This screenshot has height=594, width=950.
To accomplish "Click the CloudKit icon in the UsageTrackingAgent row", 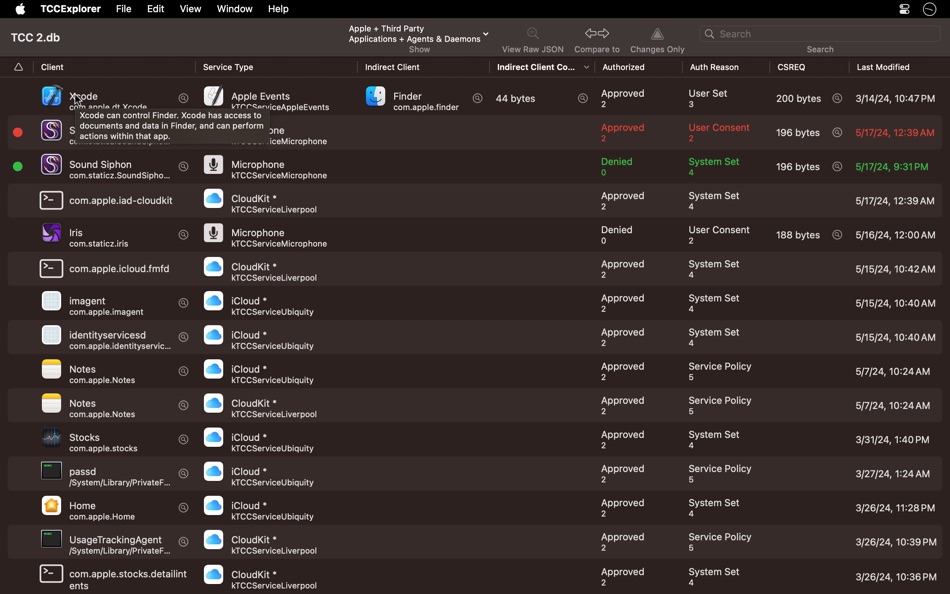I will coord(213,539).
